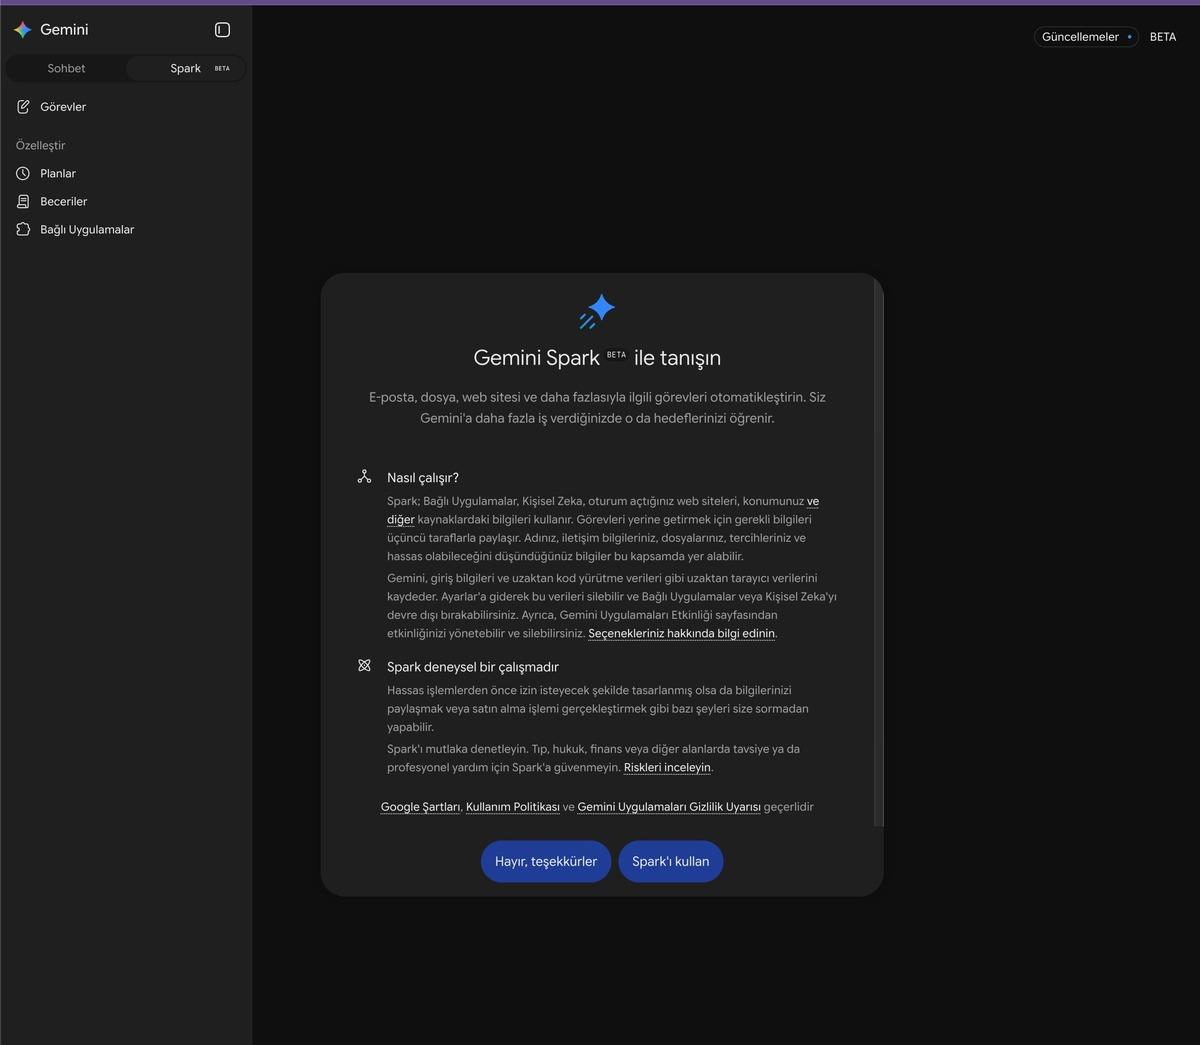This screenshot has width=1200, height=1045.
Task: Open Planlar in the sidebar
Action: coord(126,173)
